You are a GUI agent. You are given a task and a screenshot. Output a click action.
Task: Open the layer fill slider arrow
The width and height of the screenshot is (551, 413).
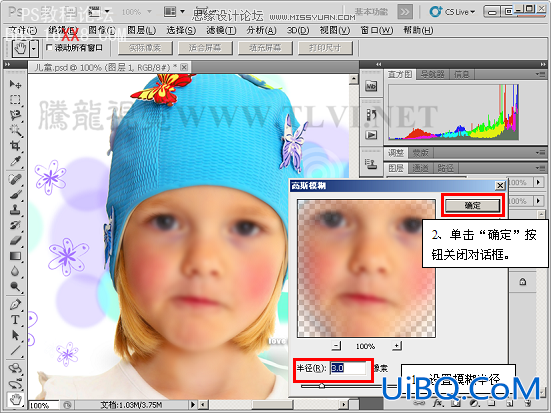[539, 201]
